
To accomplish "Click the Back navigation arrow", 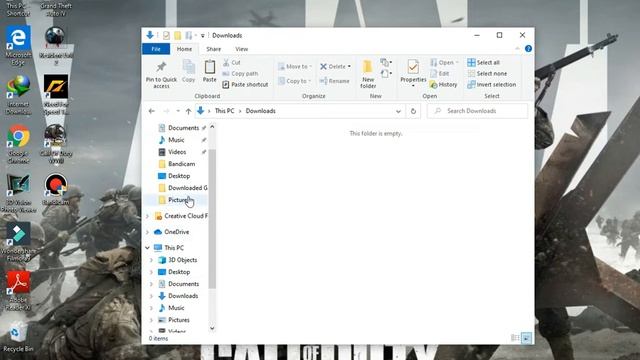I will coord(152,111).
